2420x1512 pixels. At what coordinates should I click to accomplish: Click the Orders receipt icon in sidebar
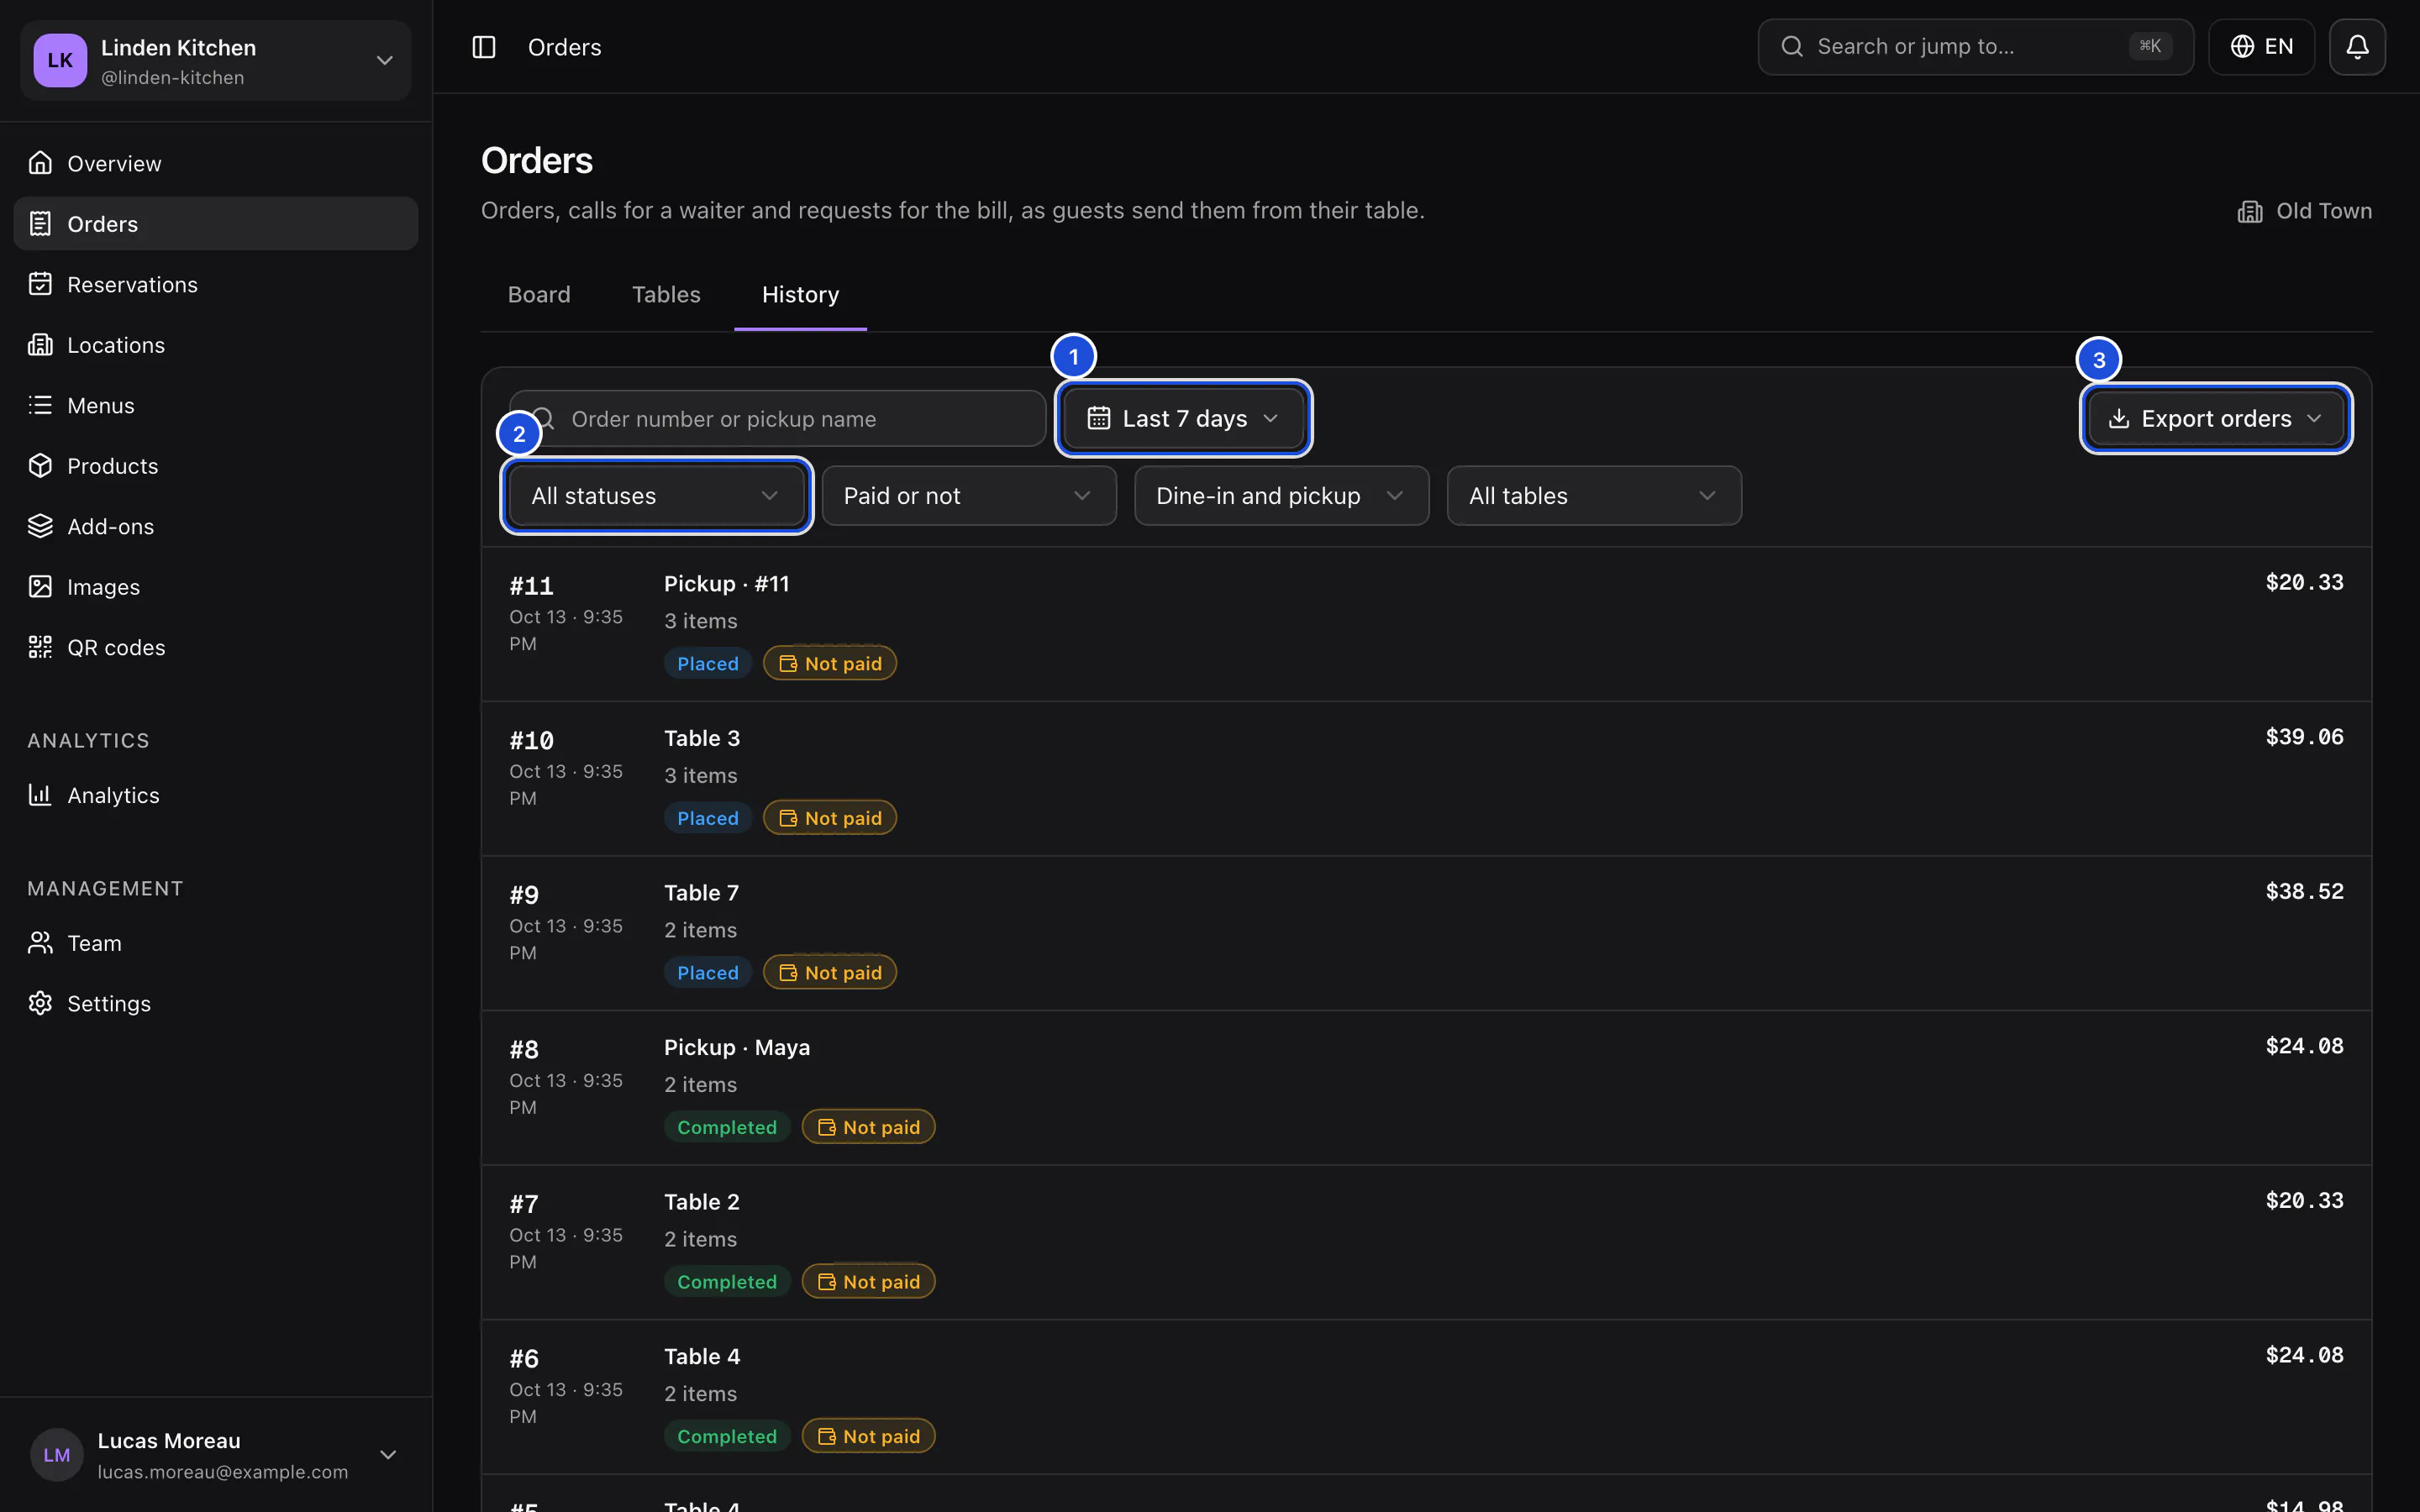(x=40, y=224)
